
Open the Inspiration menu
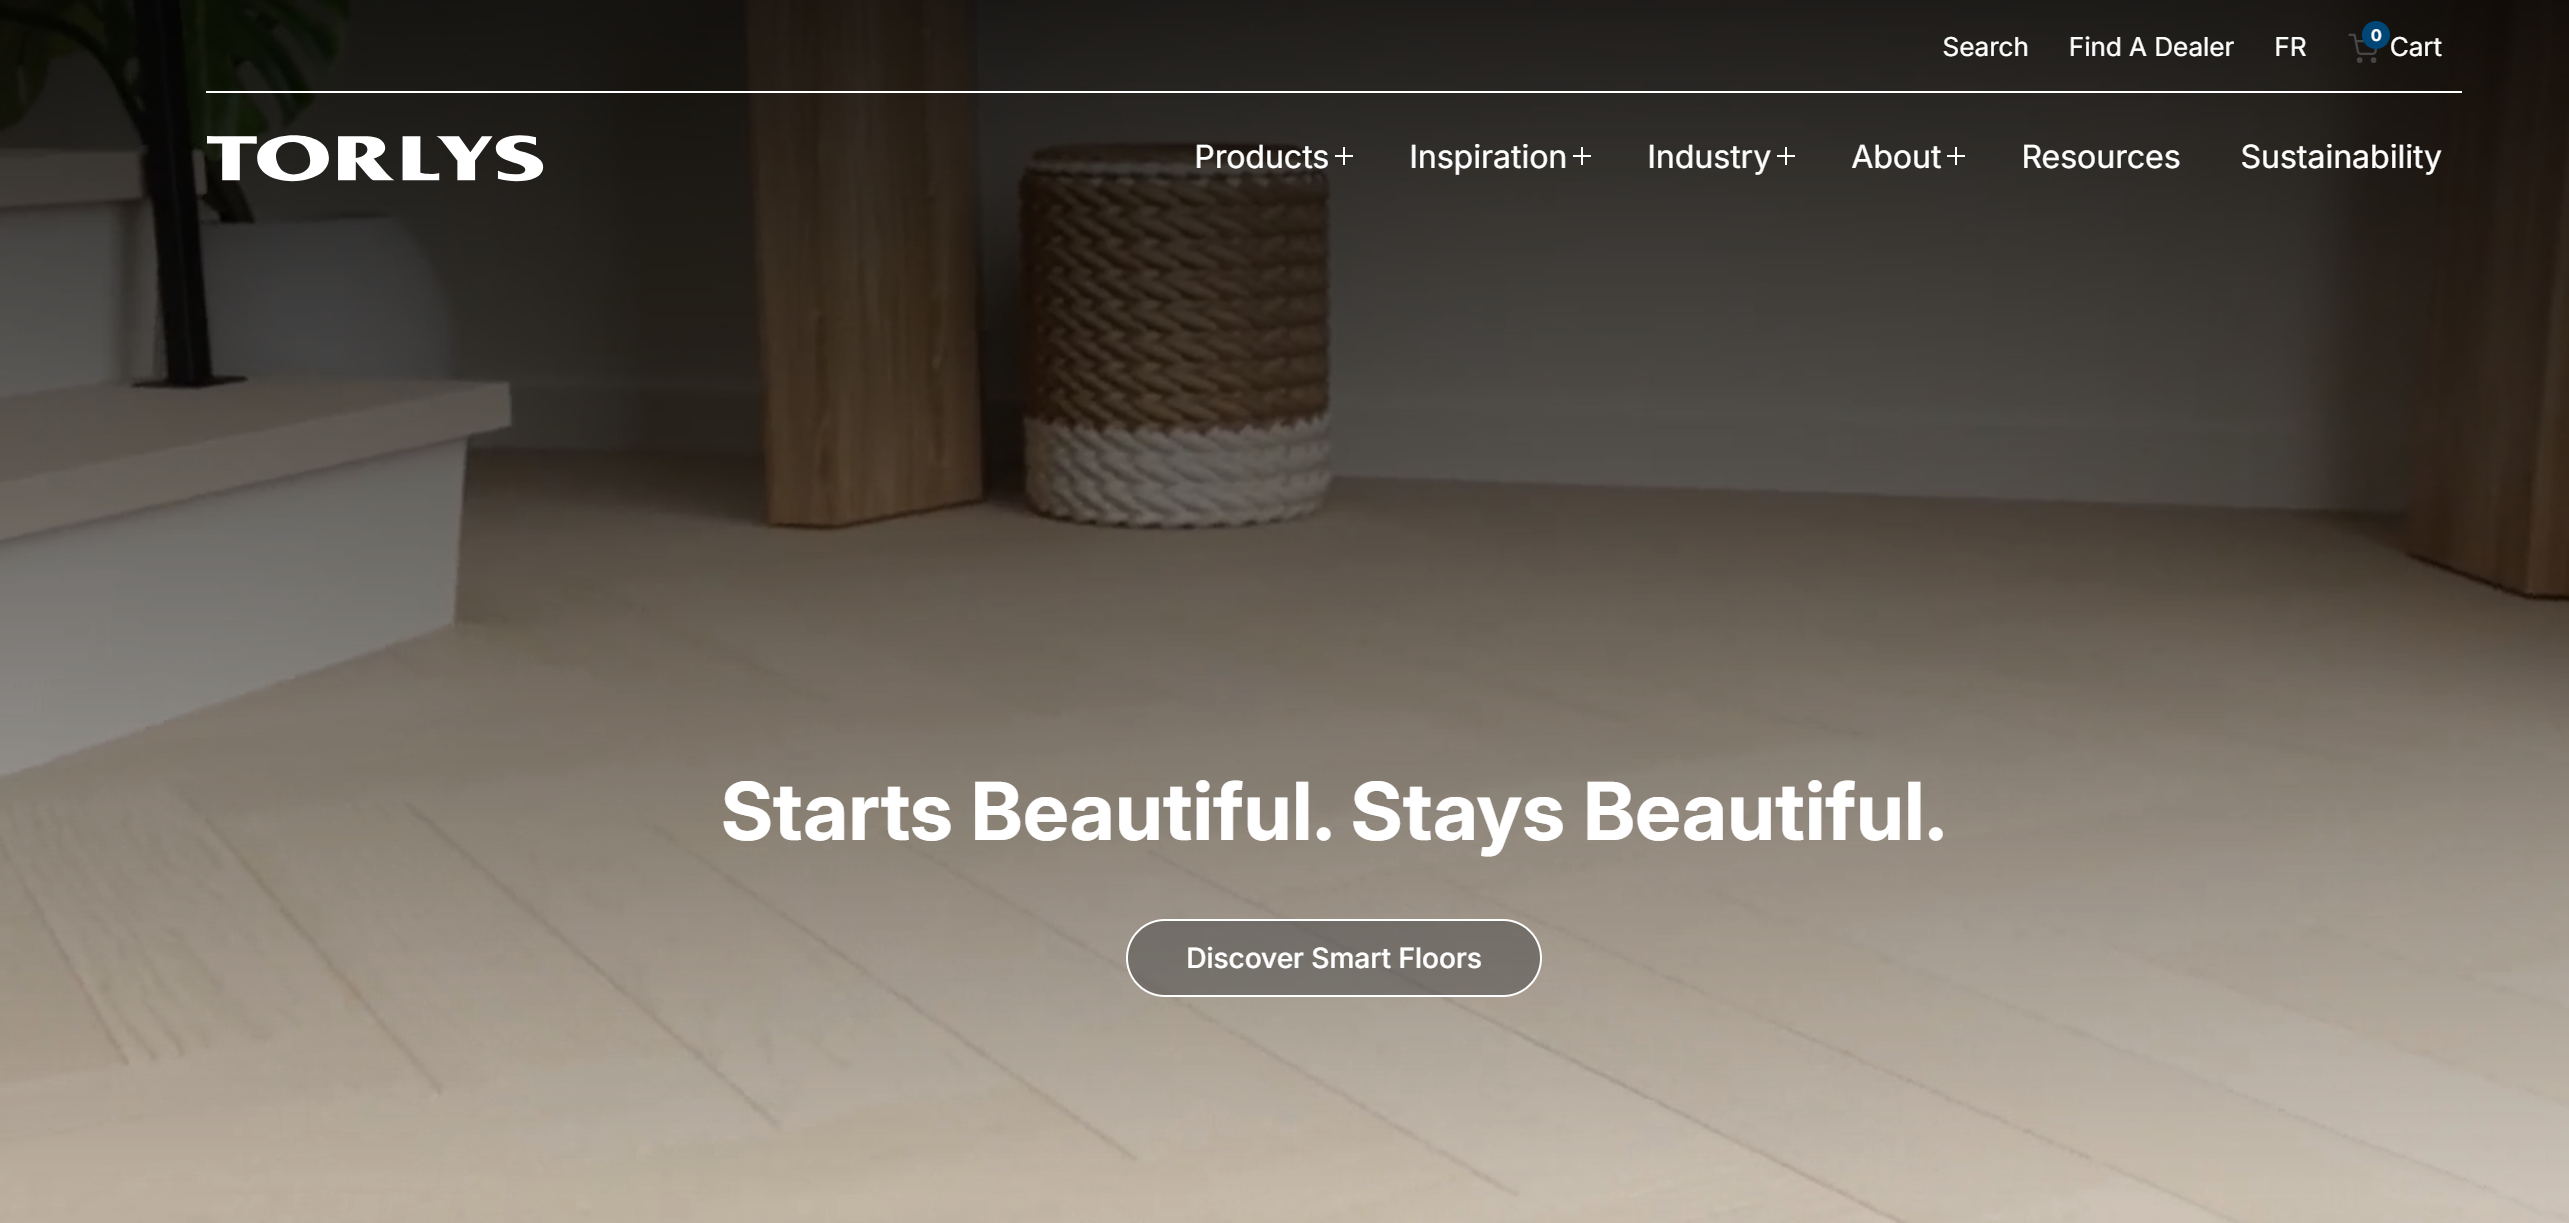coord(1487,157)
